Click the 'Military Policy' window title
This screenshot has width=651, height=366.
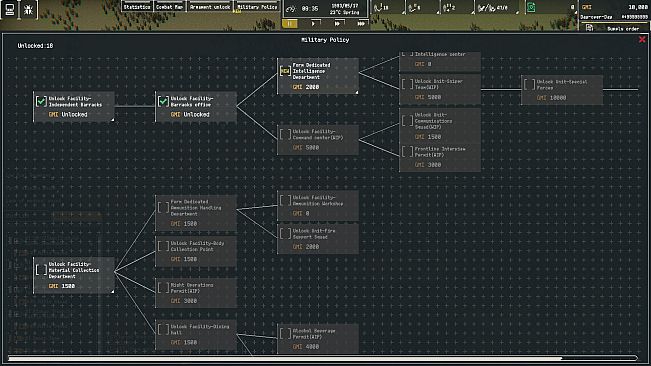click(325, 40)
